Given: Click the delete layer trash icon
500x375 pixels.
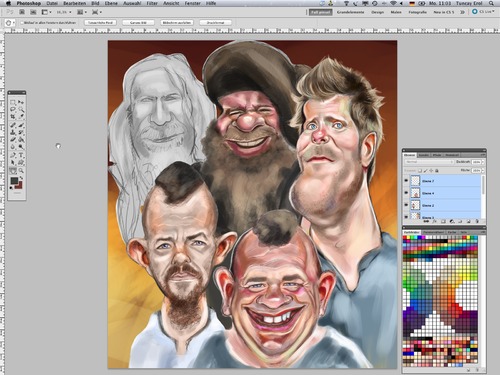Looking at the screenshot, I should (x=477, y=221).
